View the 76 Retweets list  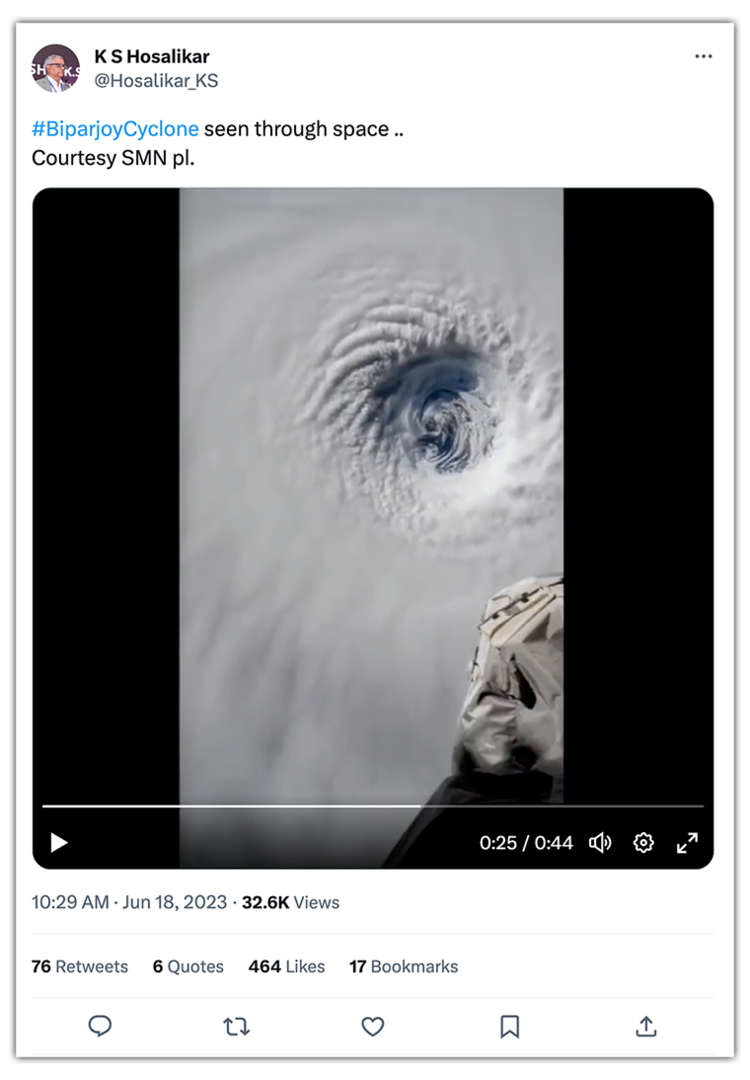pyautogui.click(x=80, y=966)
